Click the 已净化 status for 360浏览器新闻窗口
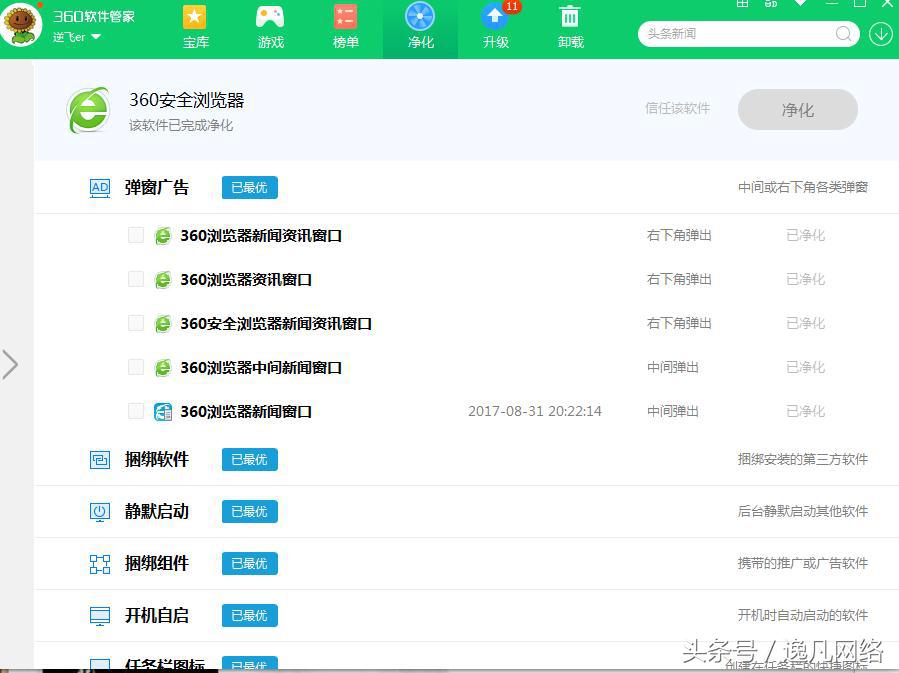This screenshot has height=673, width=899. click(x=806, y=412)
